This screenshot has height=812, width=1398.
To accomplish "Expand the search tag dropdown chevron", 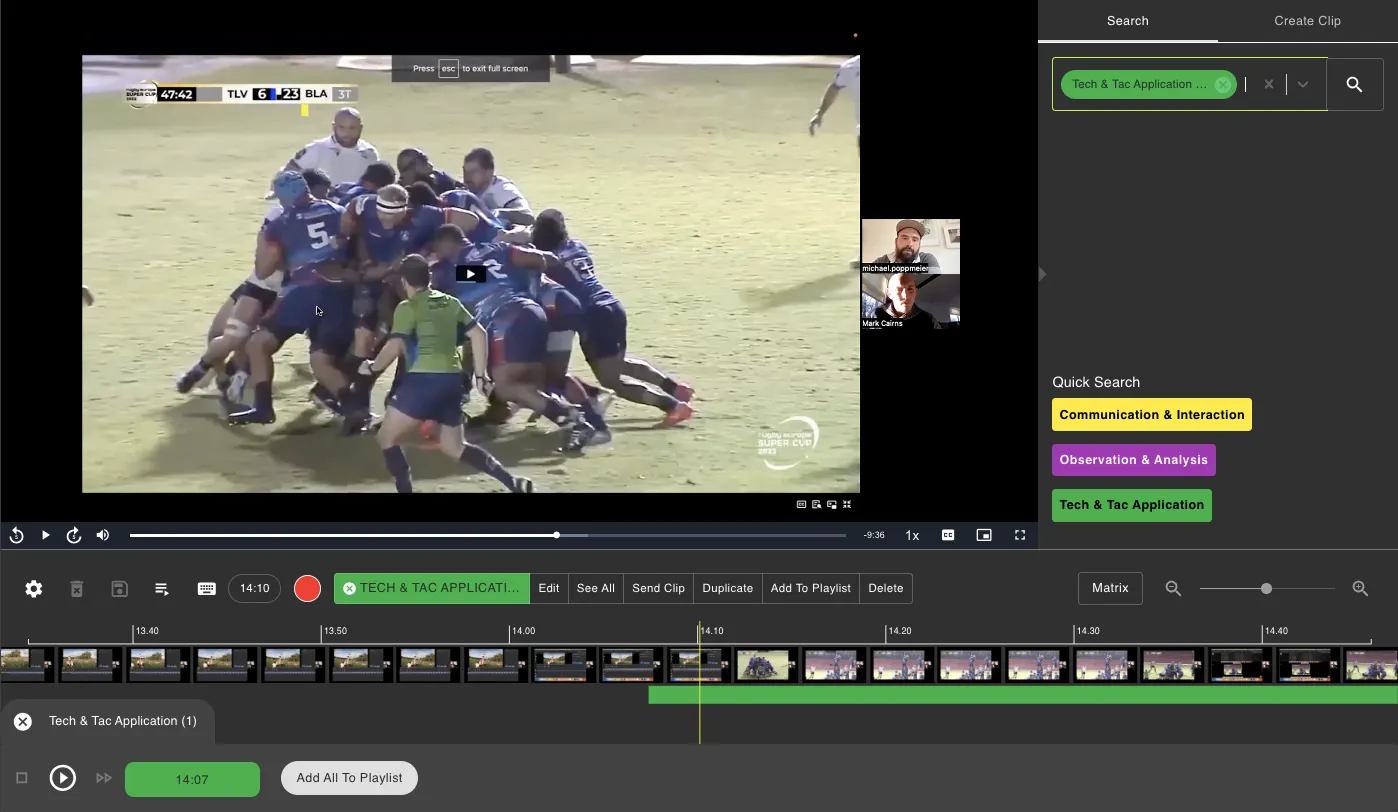I will [1302, 85].
